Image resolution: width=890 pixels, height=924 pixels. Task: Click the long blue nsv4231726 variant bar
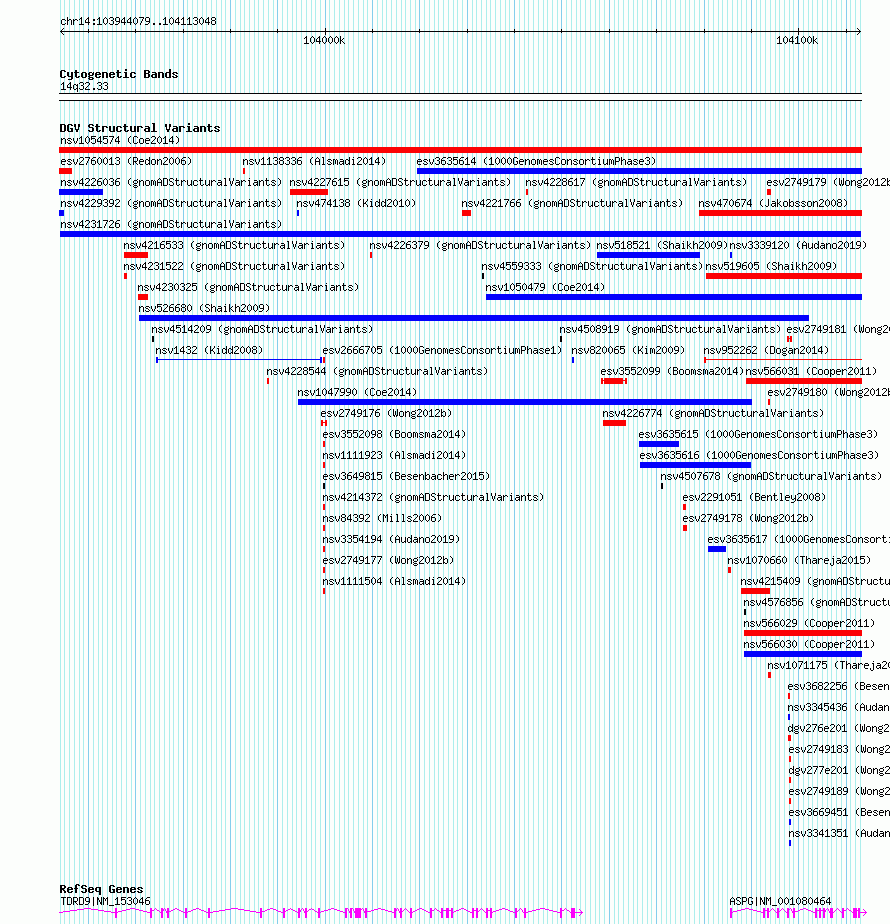click(460, 234)
